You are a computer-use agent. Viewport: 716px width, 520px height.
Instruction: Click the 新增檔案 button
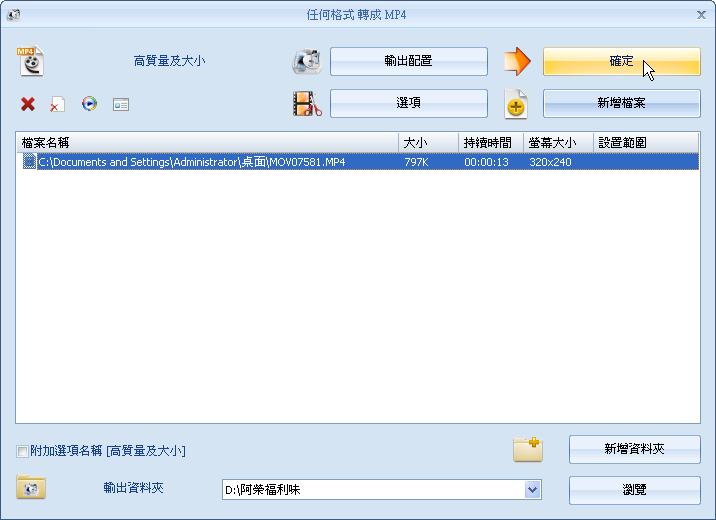coord(621,103)
